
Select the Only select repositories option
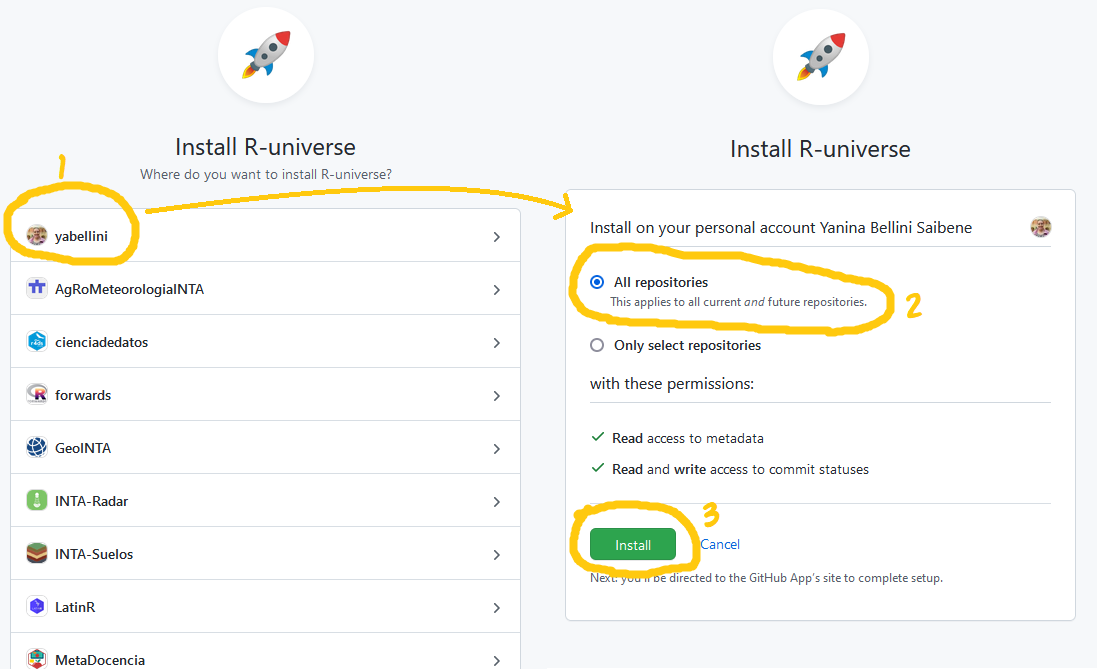597,344
